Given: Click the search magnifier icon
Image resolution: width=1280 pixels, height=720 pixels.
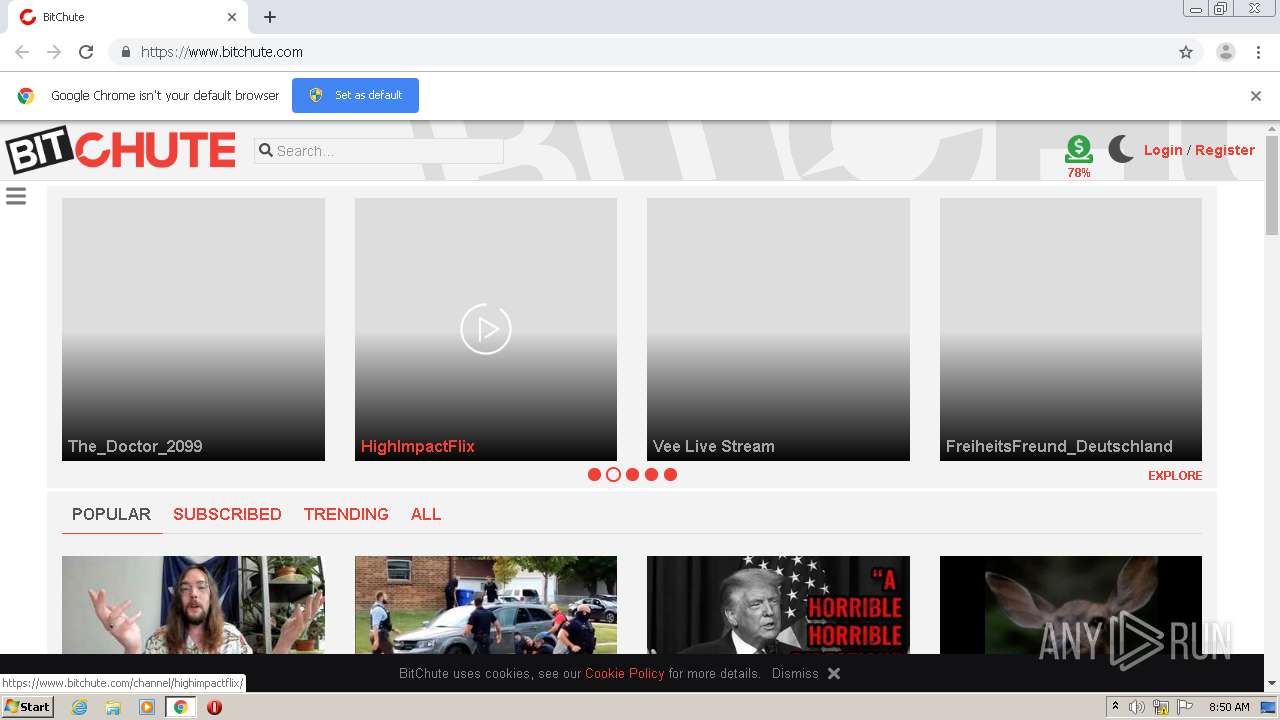Looking at the screenshot, I should click(x=266, y=150).
